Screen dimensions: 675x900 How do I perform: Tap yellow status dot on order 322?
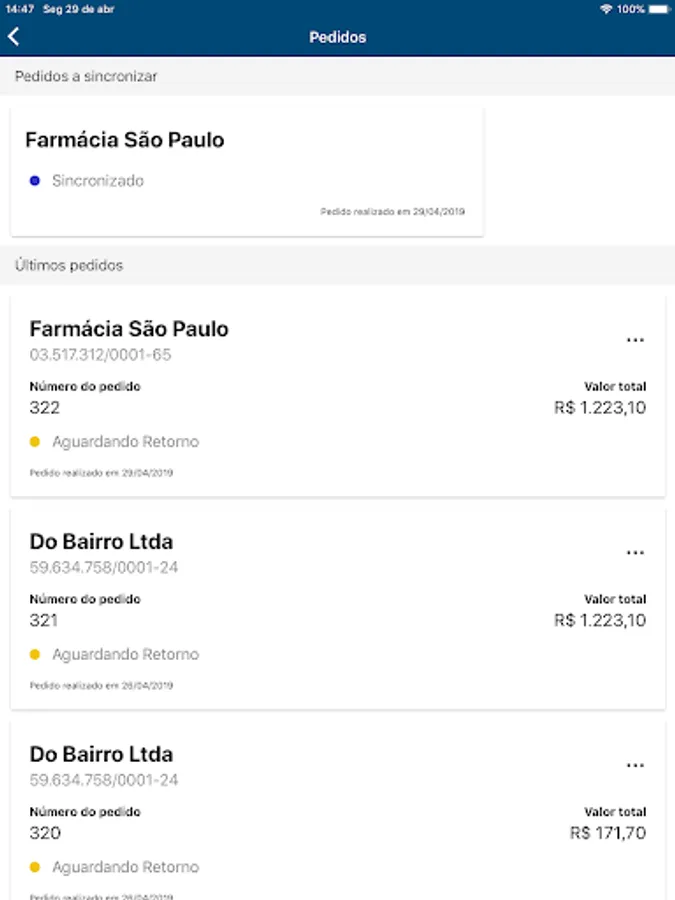pyautogui.click(x=35, y=442)
